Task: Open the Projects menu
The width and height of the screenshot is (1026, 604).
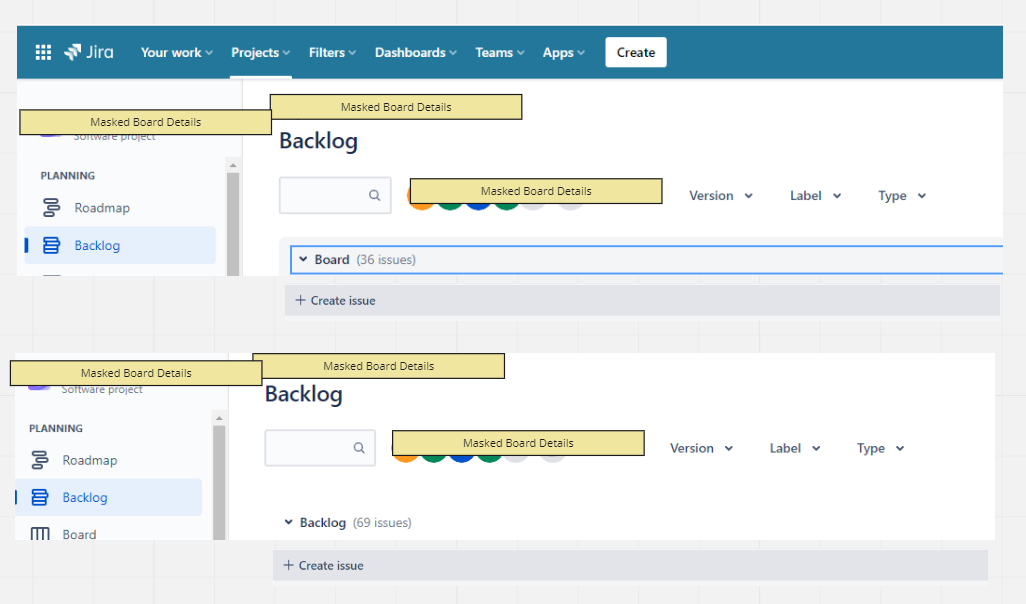Action: 260,52
